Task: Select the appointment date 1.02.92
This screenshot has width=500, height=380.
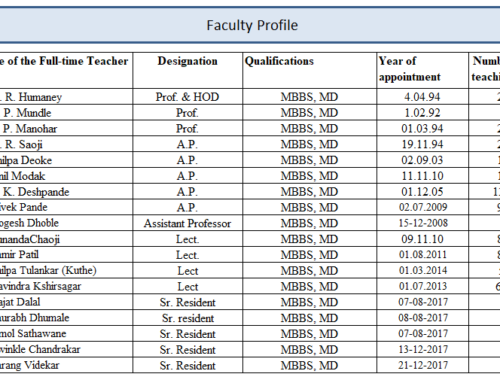Action: click(x=422, y=113)
